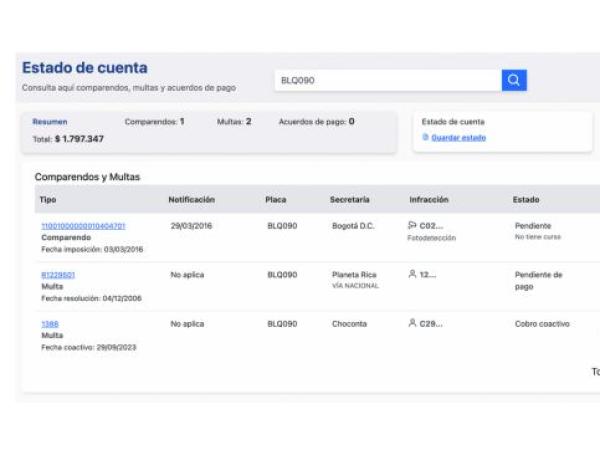Select the notification date 29/03/2016
This screenshot has width=600, height=455.
point(191,226)
